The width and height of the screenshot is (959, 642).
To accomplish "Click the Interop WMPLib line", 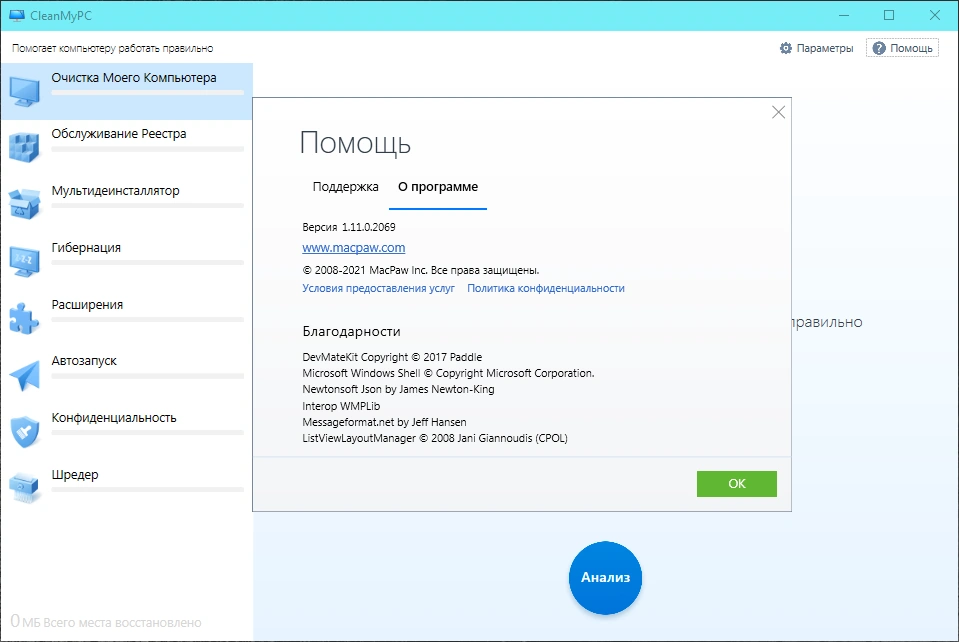I will 341,406.
